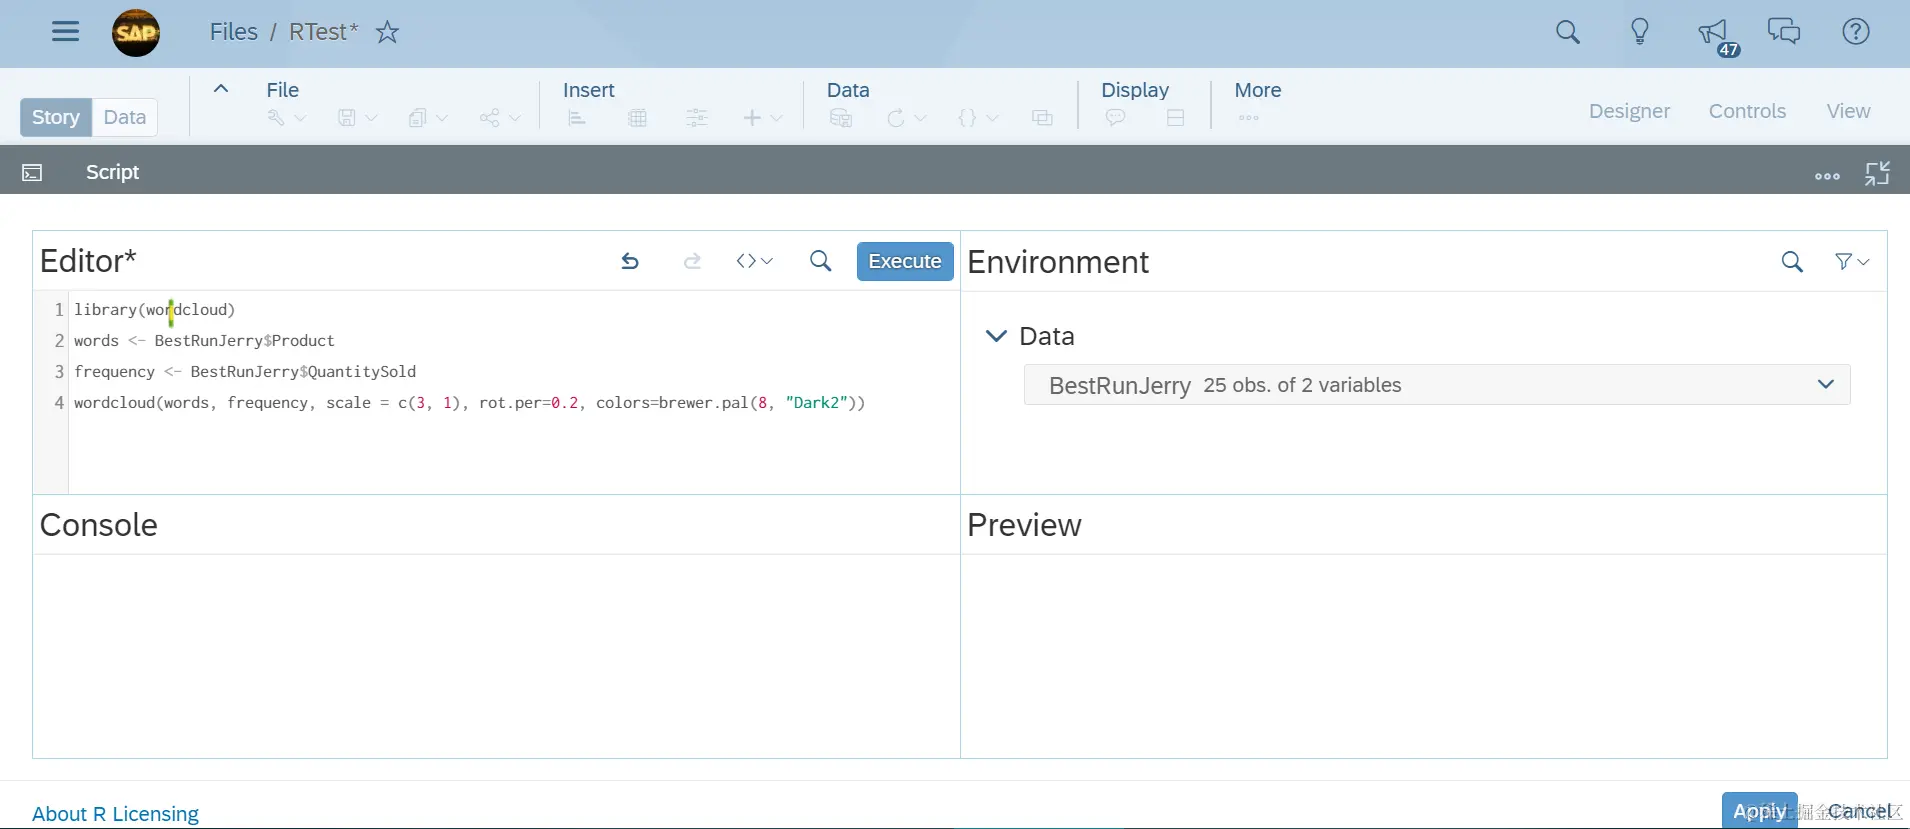Image resolution: width=1910 pixels, height=829 pixels.
Task: Search the Environment panel
Action: point(1792,262)
